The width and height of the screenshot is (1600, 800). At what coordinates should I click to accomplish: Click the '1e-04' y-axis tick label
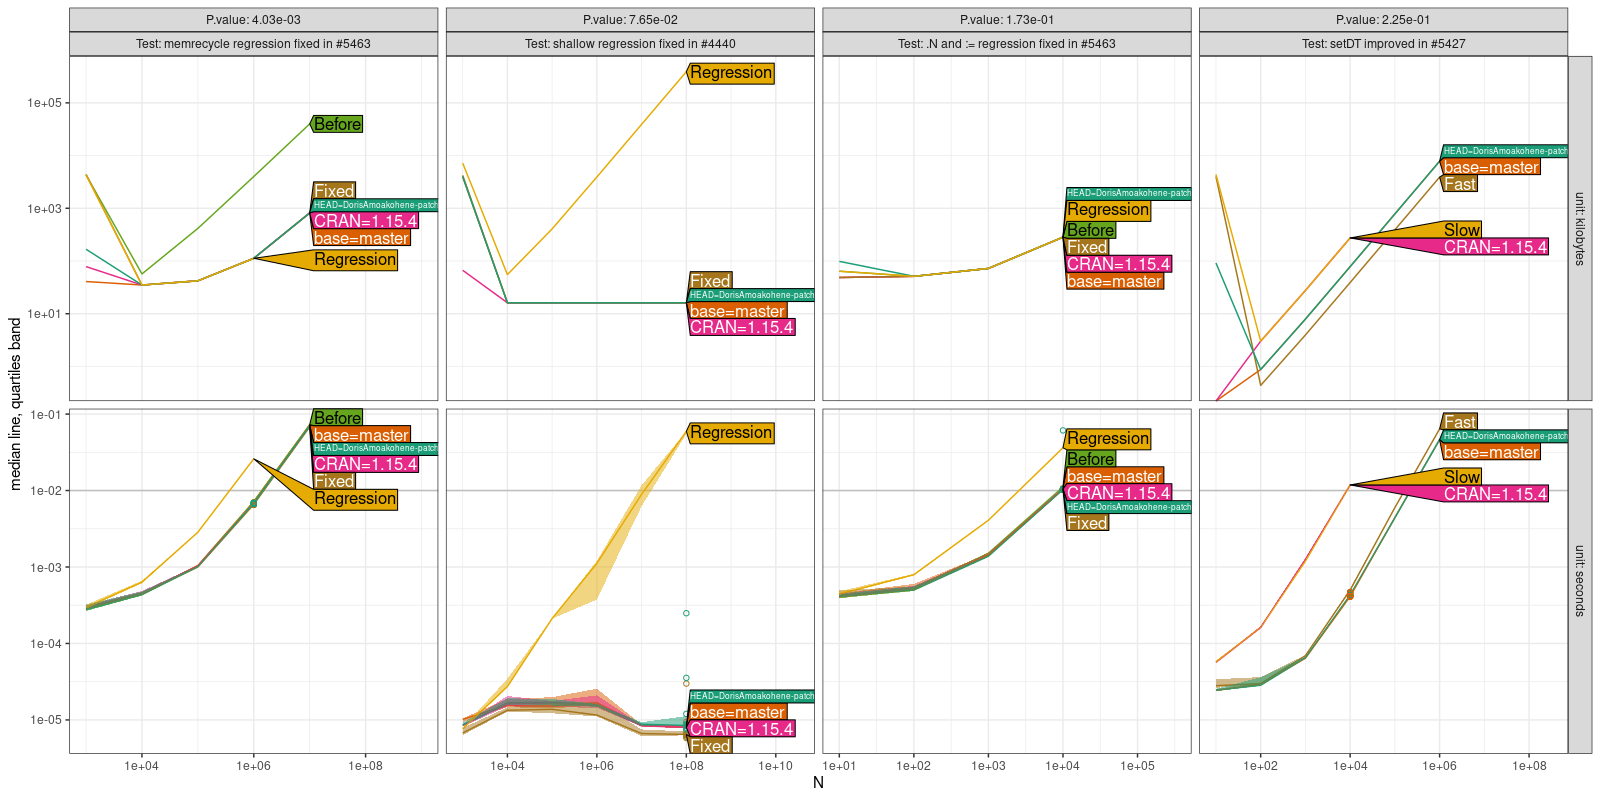click(46, 644)
